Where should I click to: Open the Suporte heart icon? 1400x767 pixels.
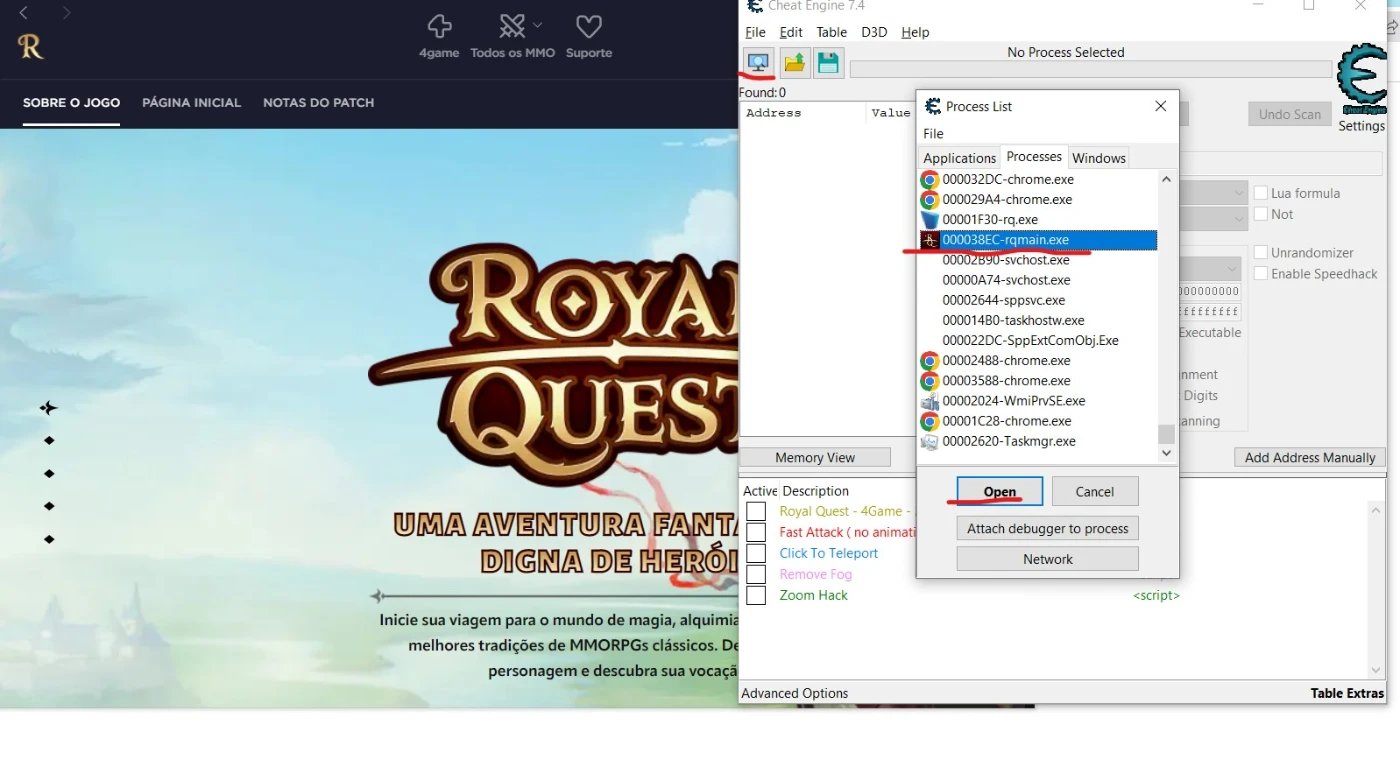[589, 26]
